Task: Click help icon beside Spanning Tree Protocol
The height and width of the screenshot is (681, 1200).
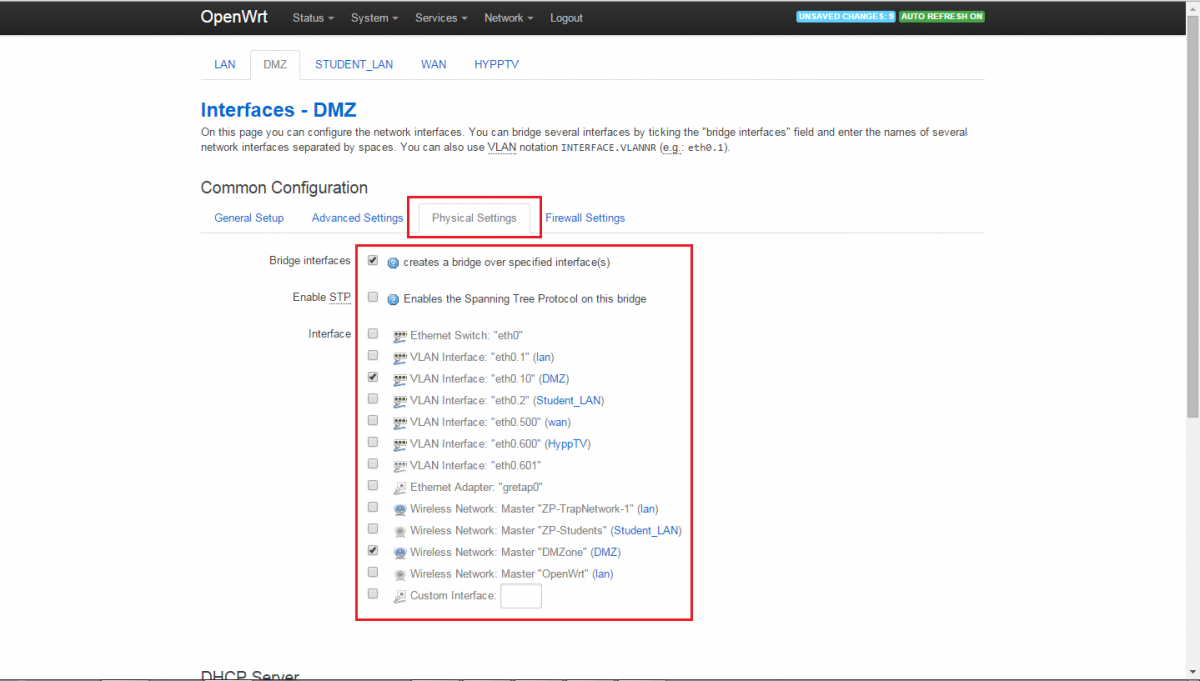Action: click(x=393, y=299)
